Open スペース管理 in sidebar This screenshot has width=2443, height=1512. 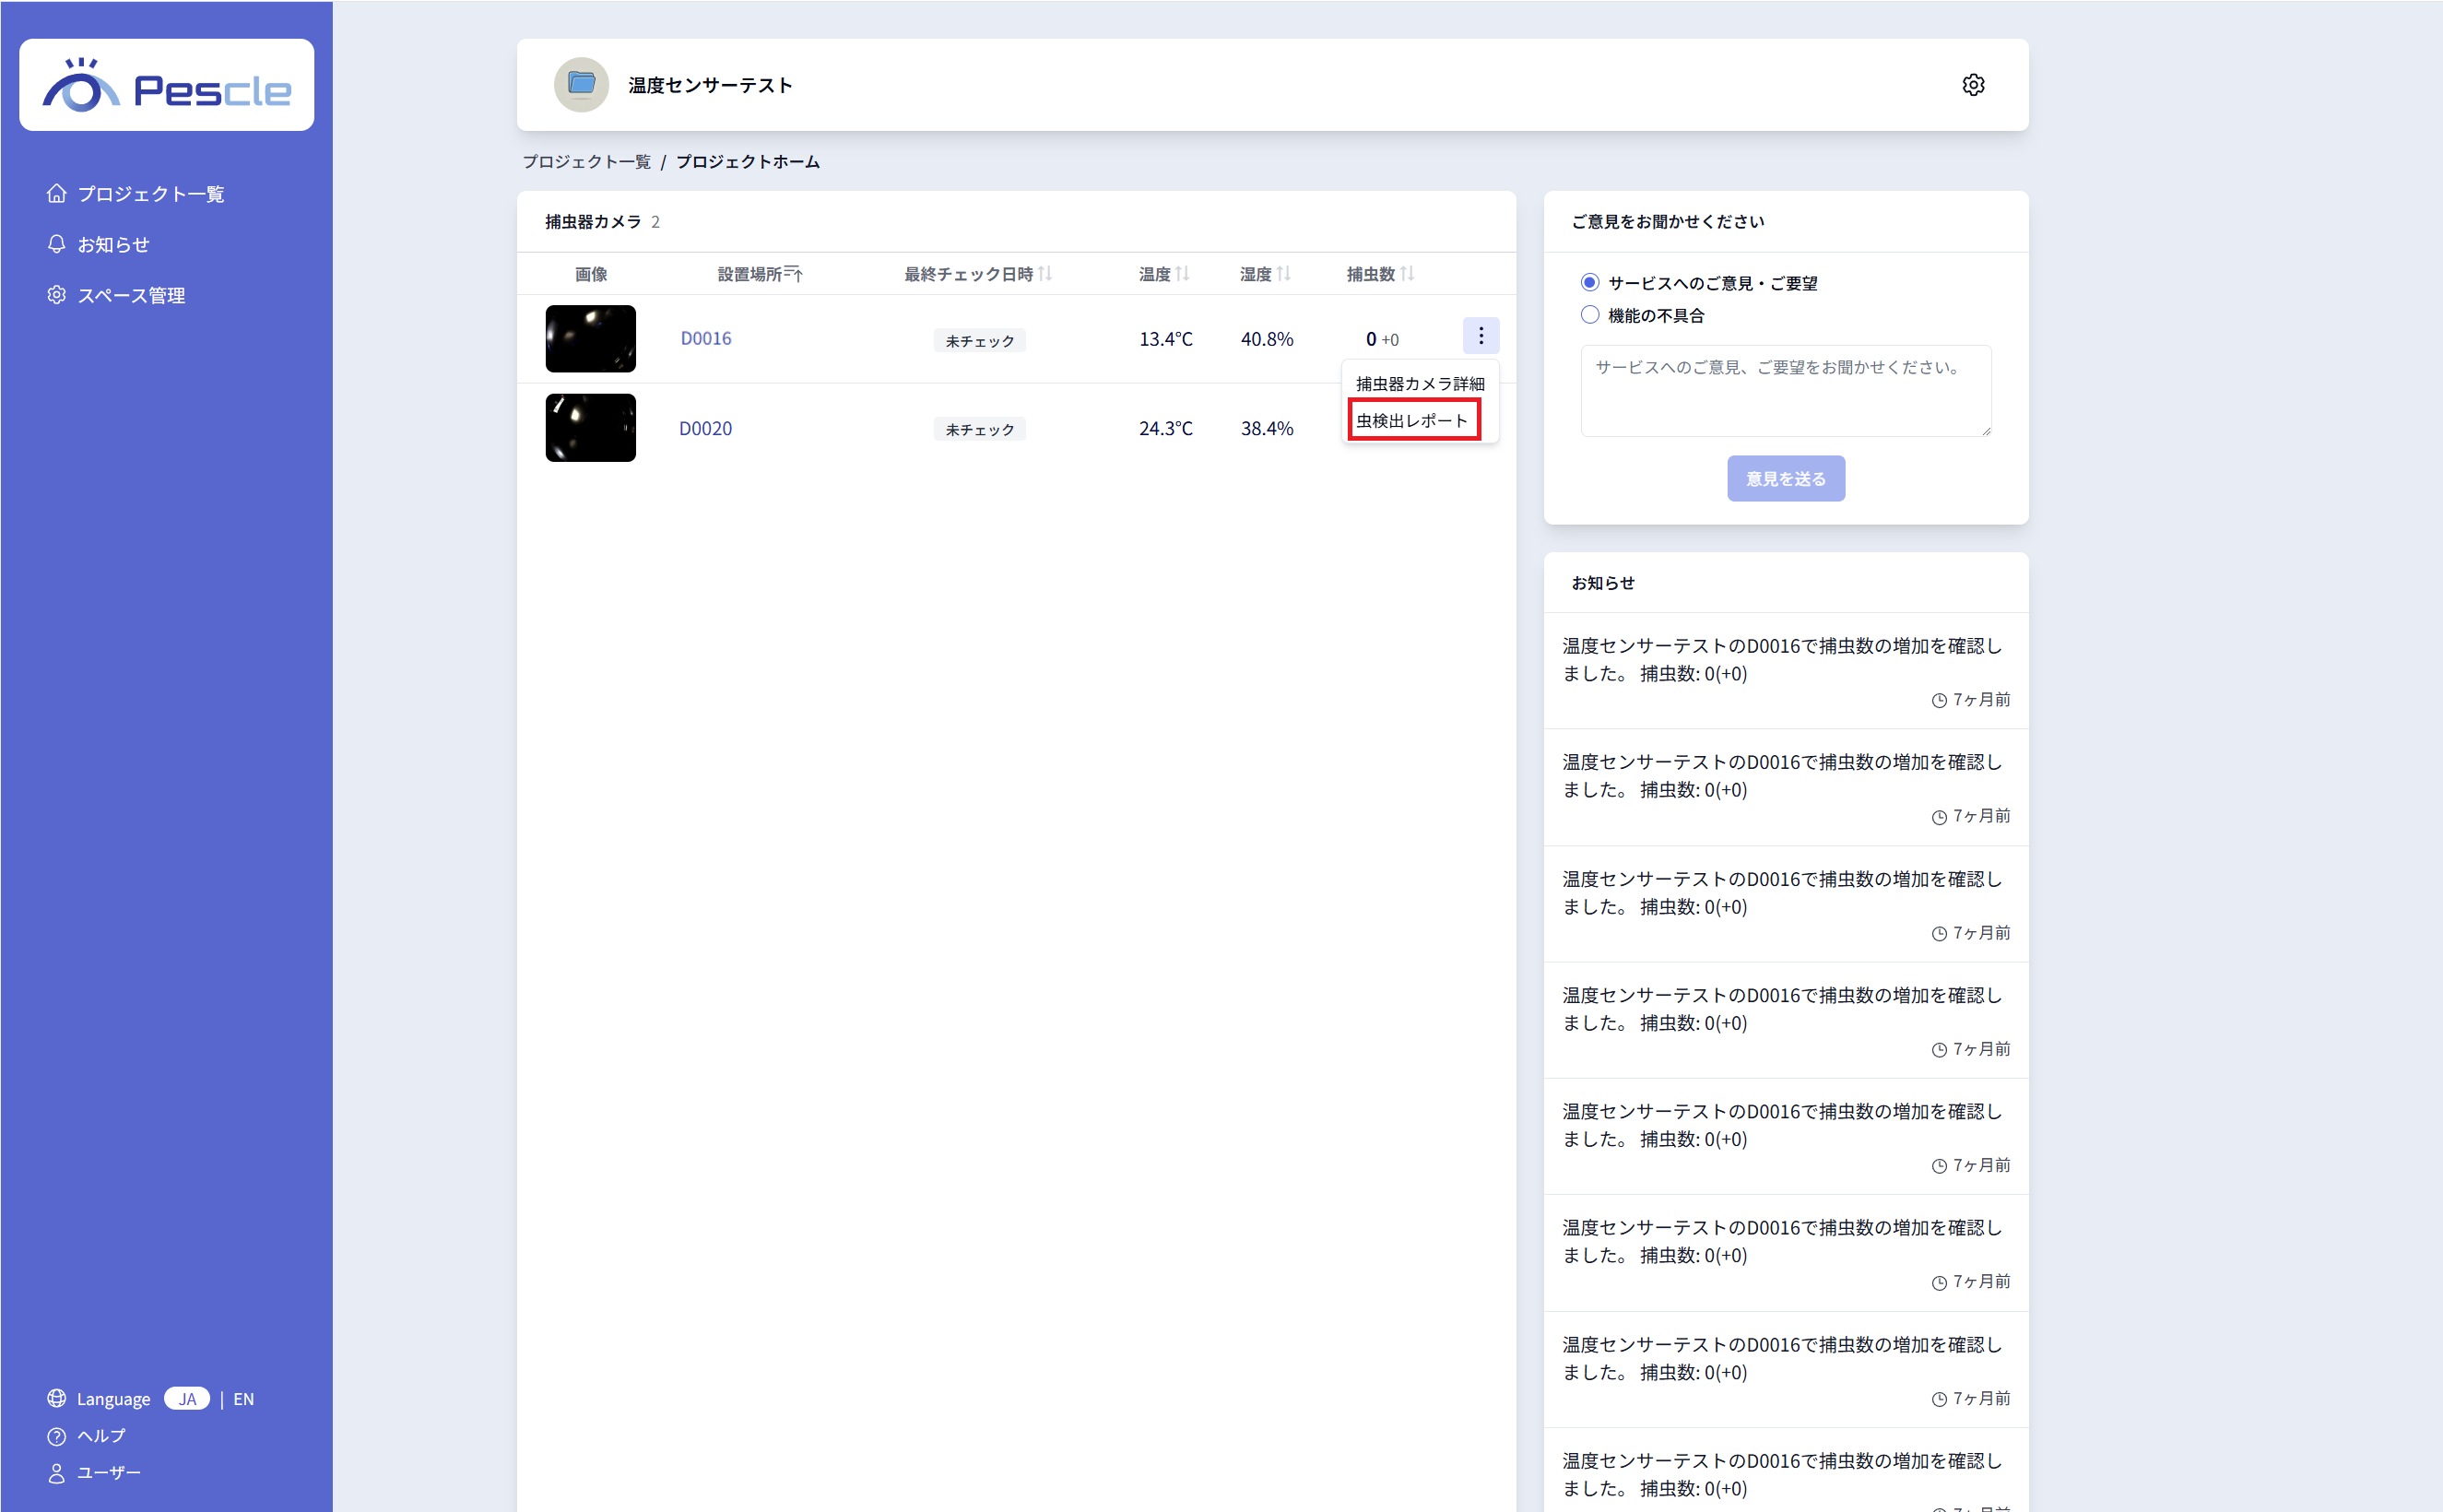130,295
